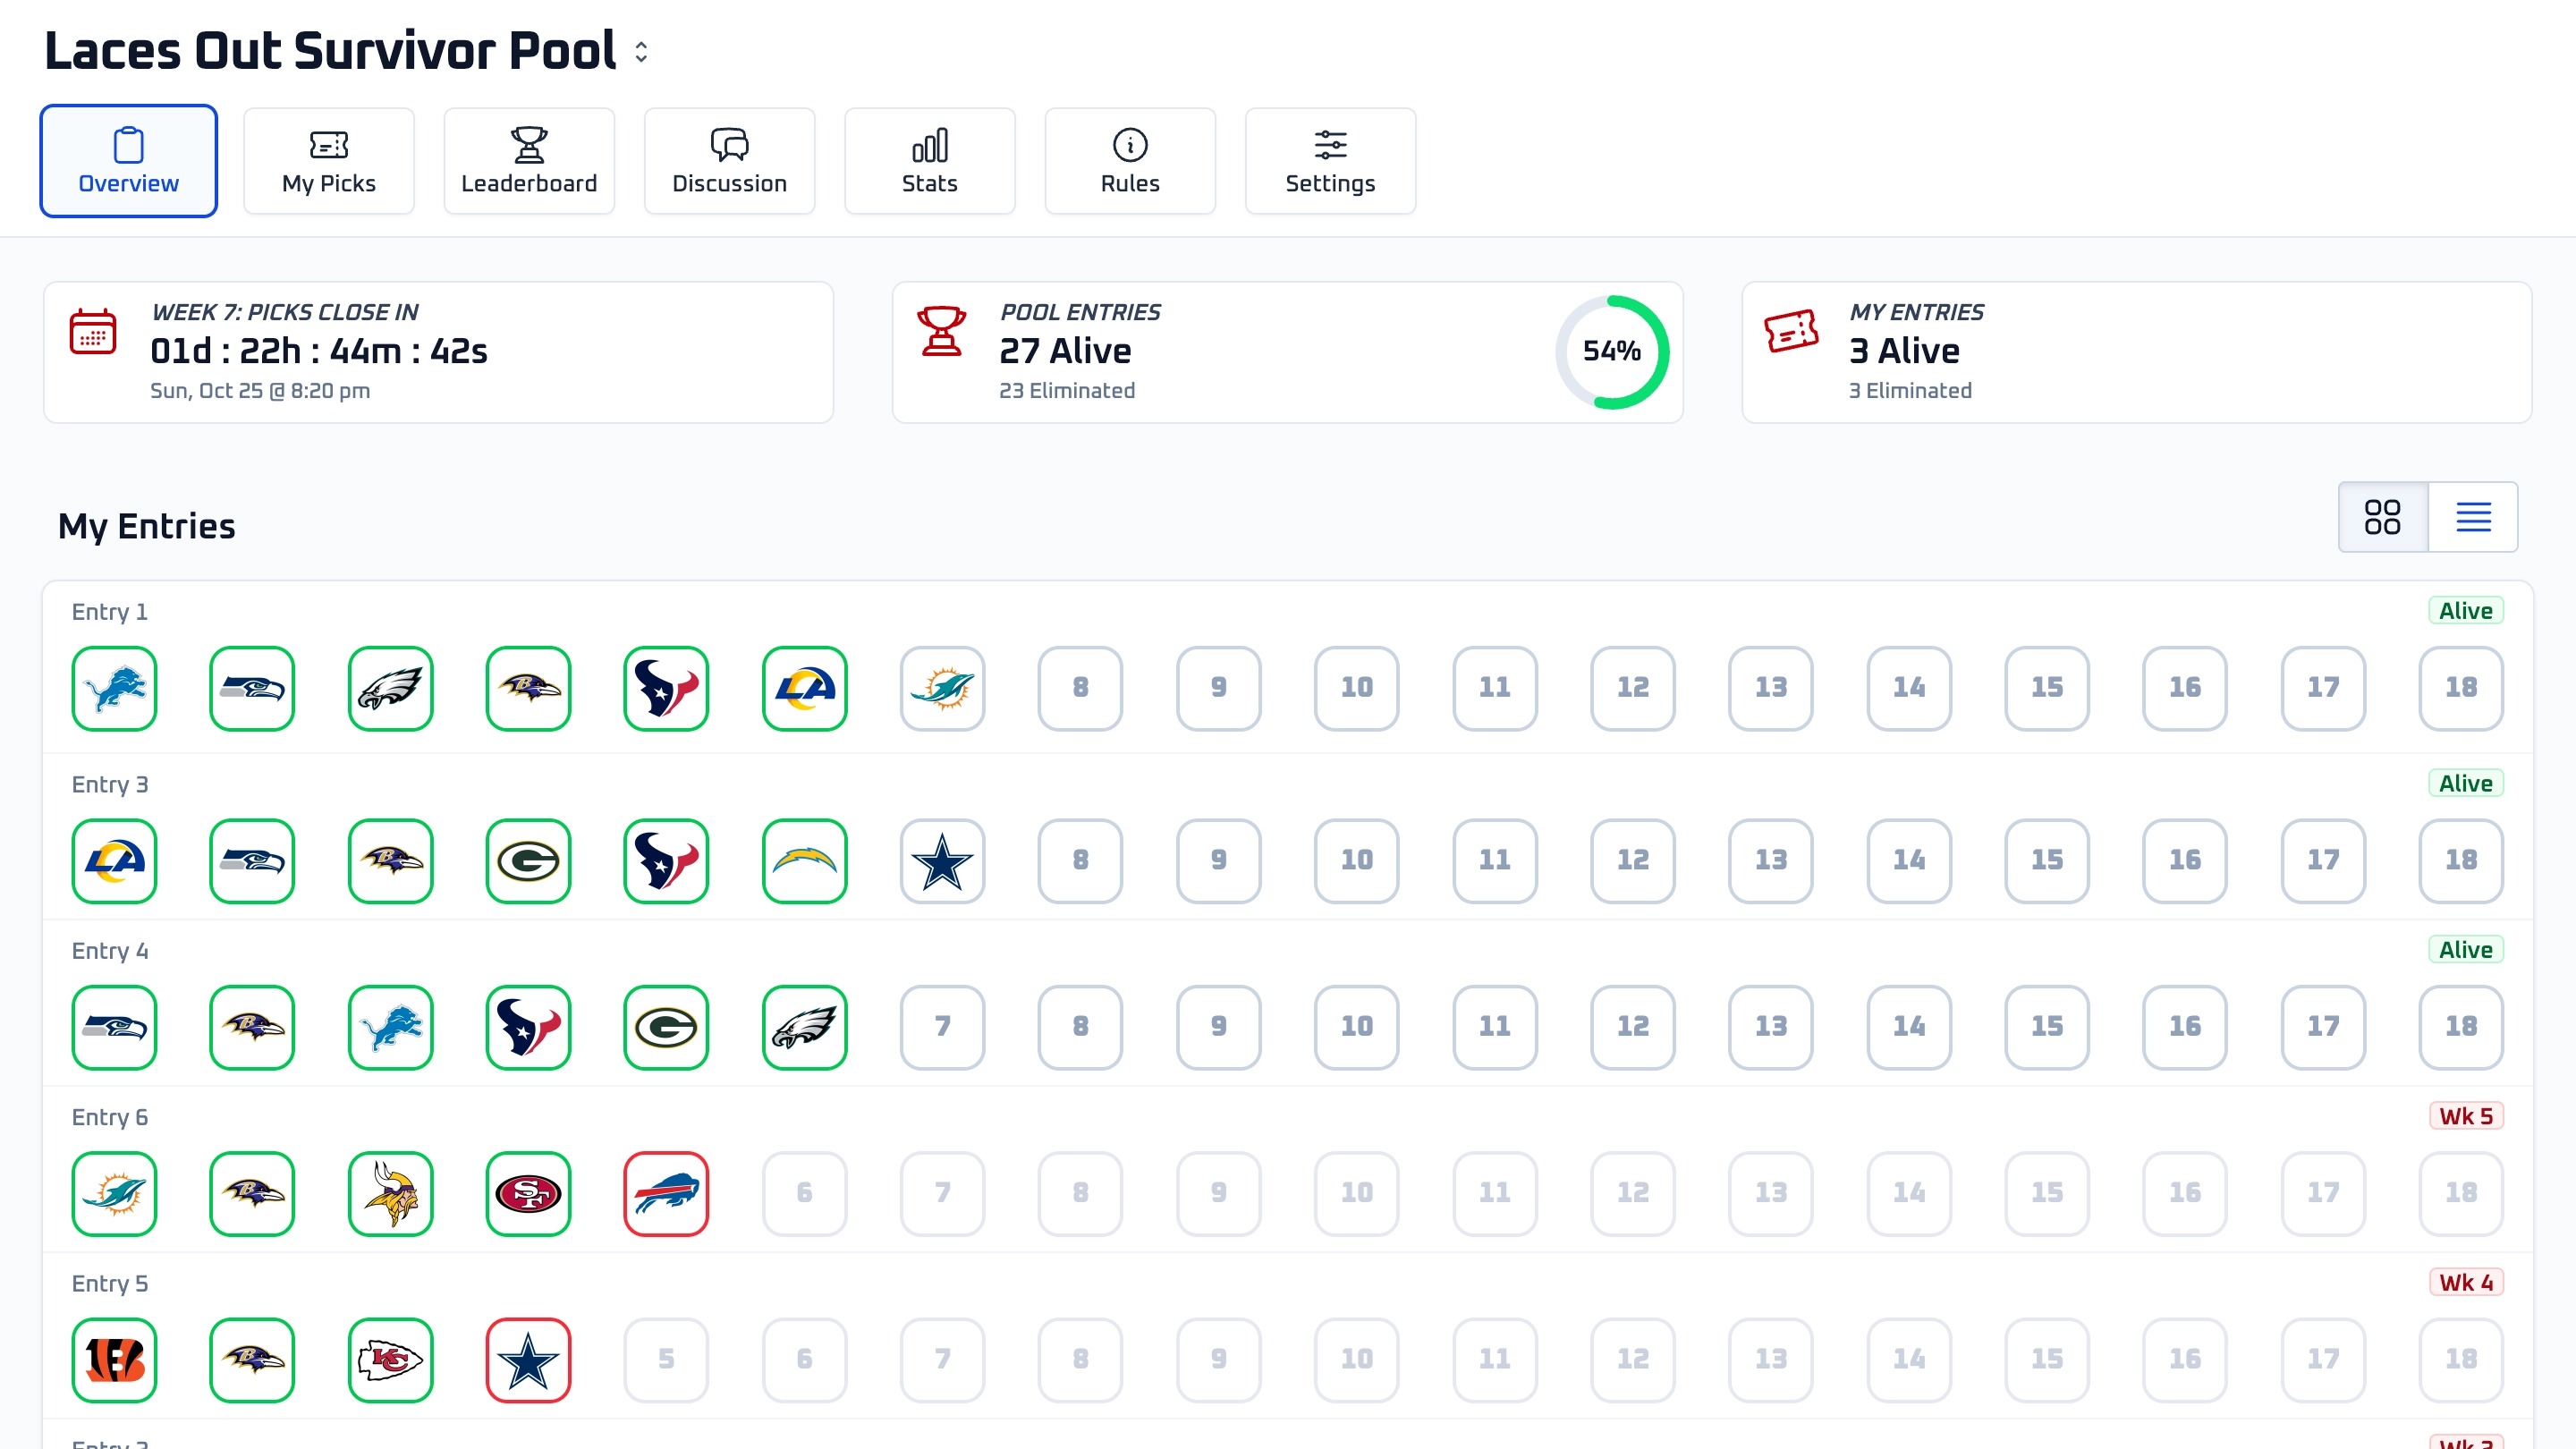Open the Discussion tab
2576x1449 pixels.
click(730, 161)
